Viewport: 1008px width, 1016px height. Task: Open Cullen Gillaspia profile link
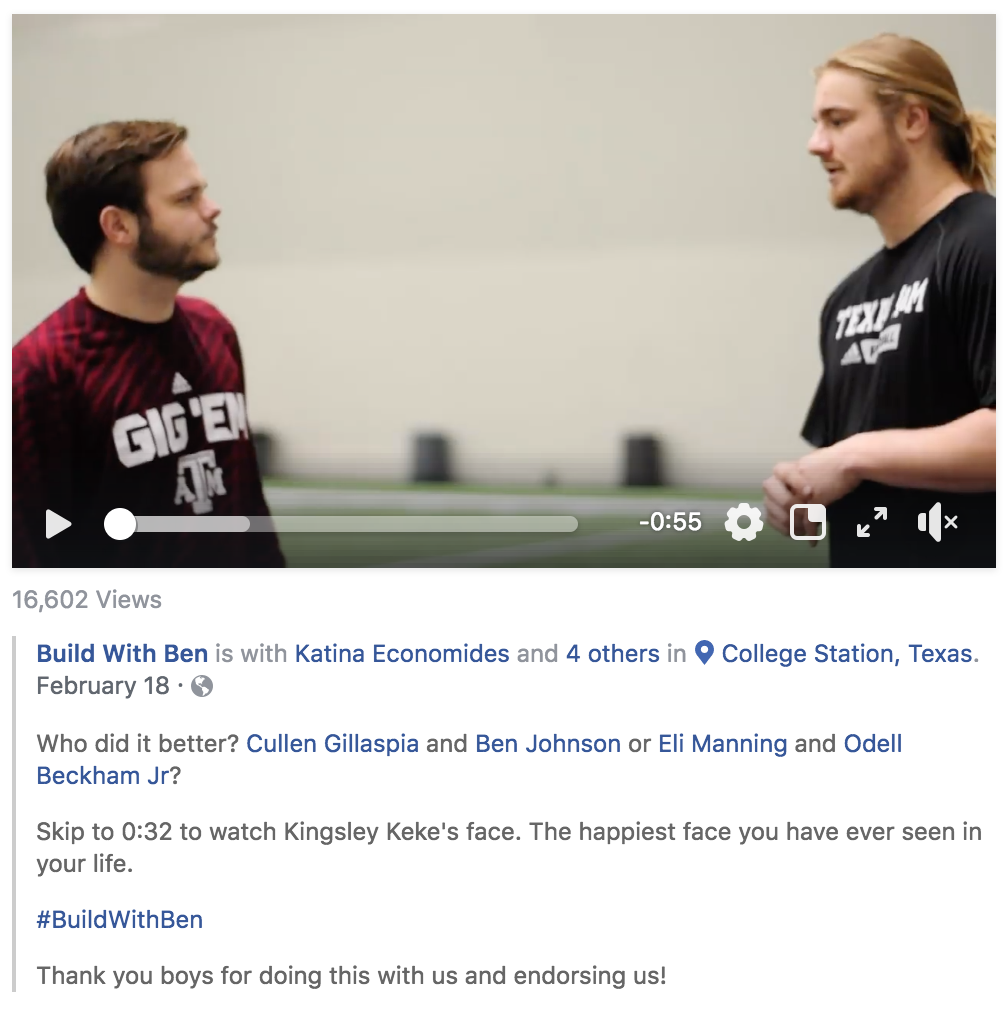pyautogui.click(x=332, y=743)
